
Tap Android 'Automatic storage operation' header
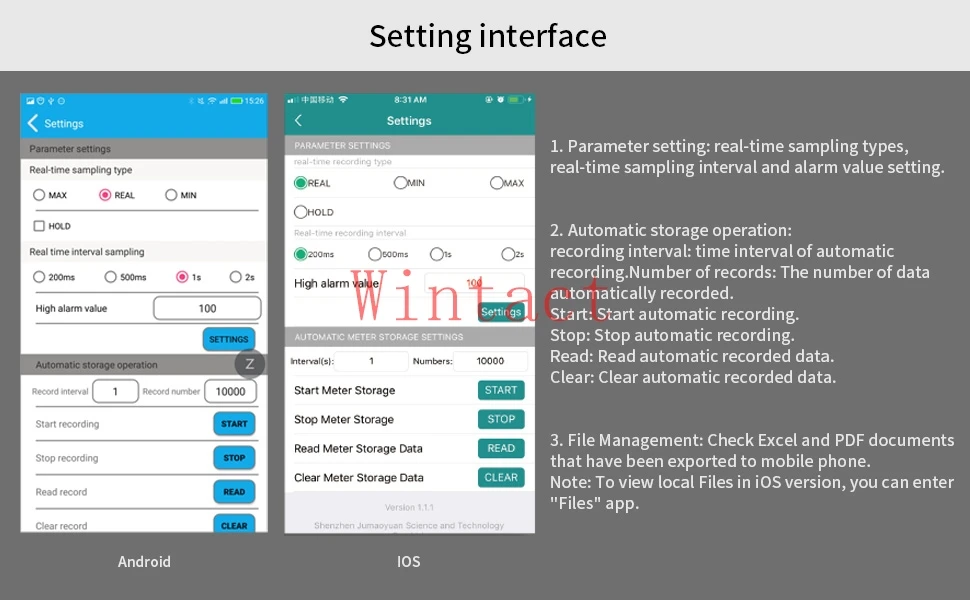pyautogui.click(x=144, y=365)
